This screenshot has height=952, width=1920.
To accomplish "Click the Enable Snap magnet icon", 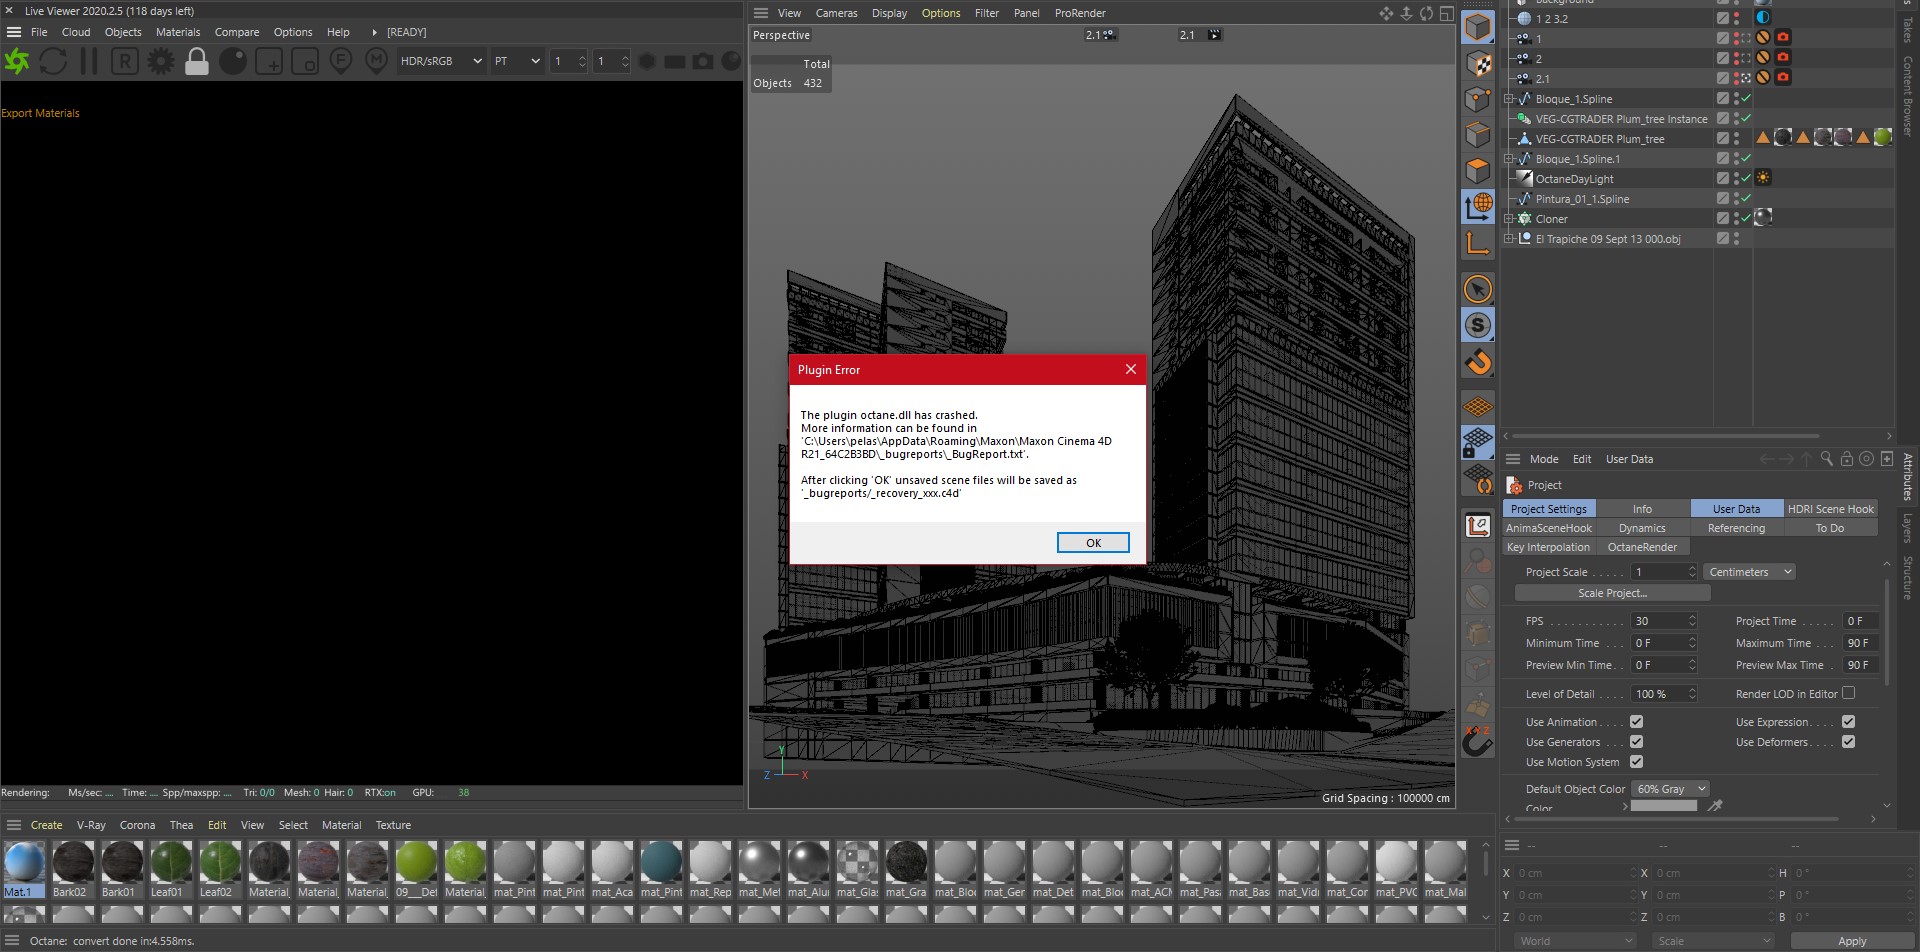I will pos(1478,362).
